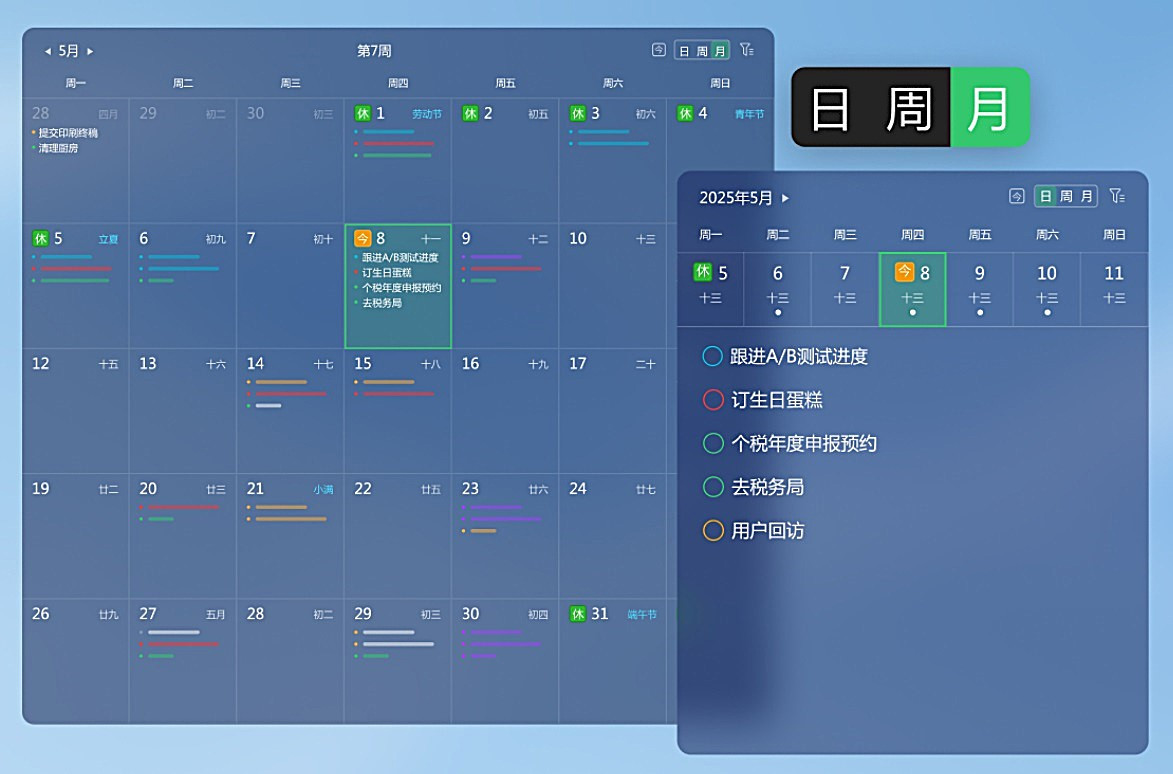Viewport: 1173px width, 774px height.
Task: Mark 订生日蛋糕 complete via its red circle
Action: [x=713, y=400]
